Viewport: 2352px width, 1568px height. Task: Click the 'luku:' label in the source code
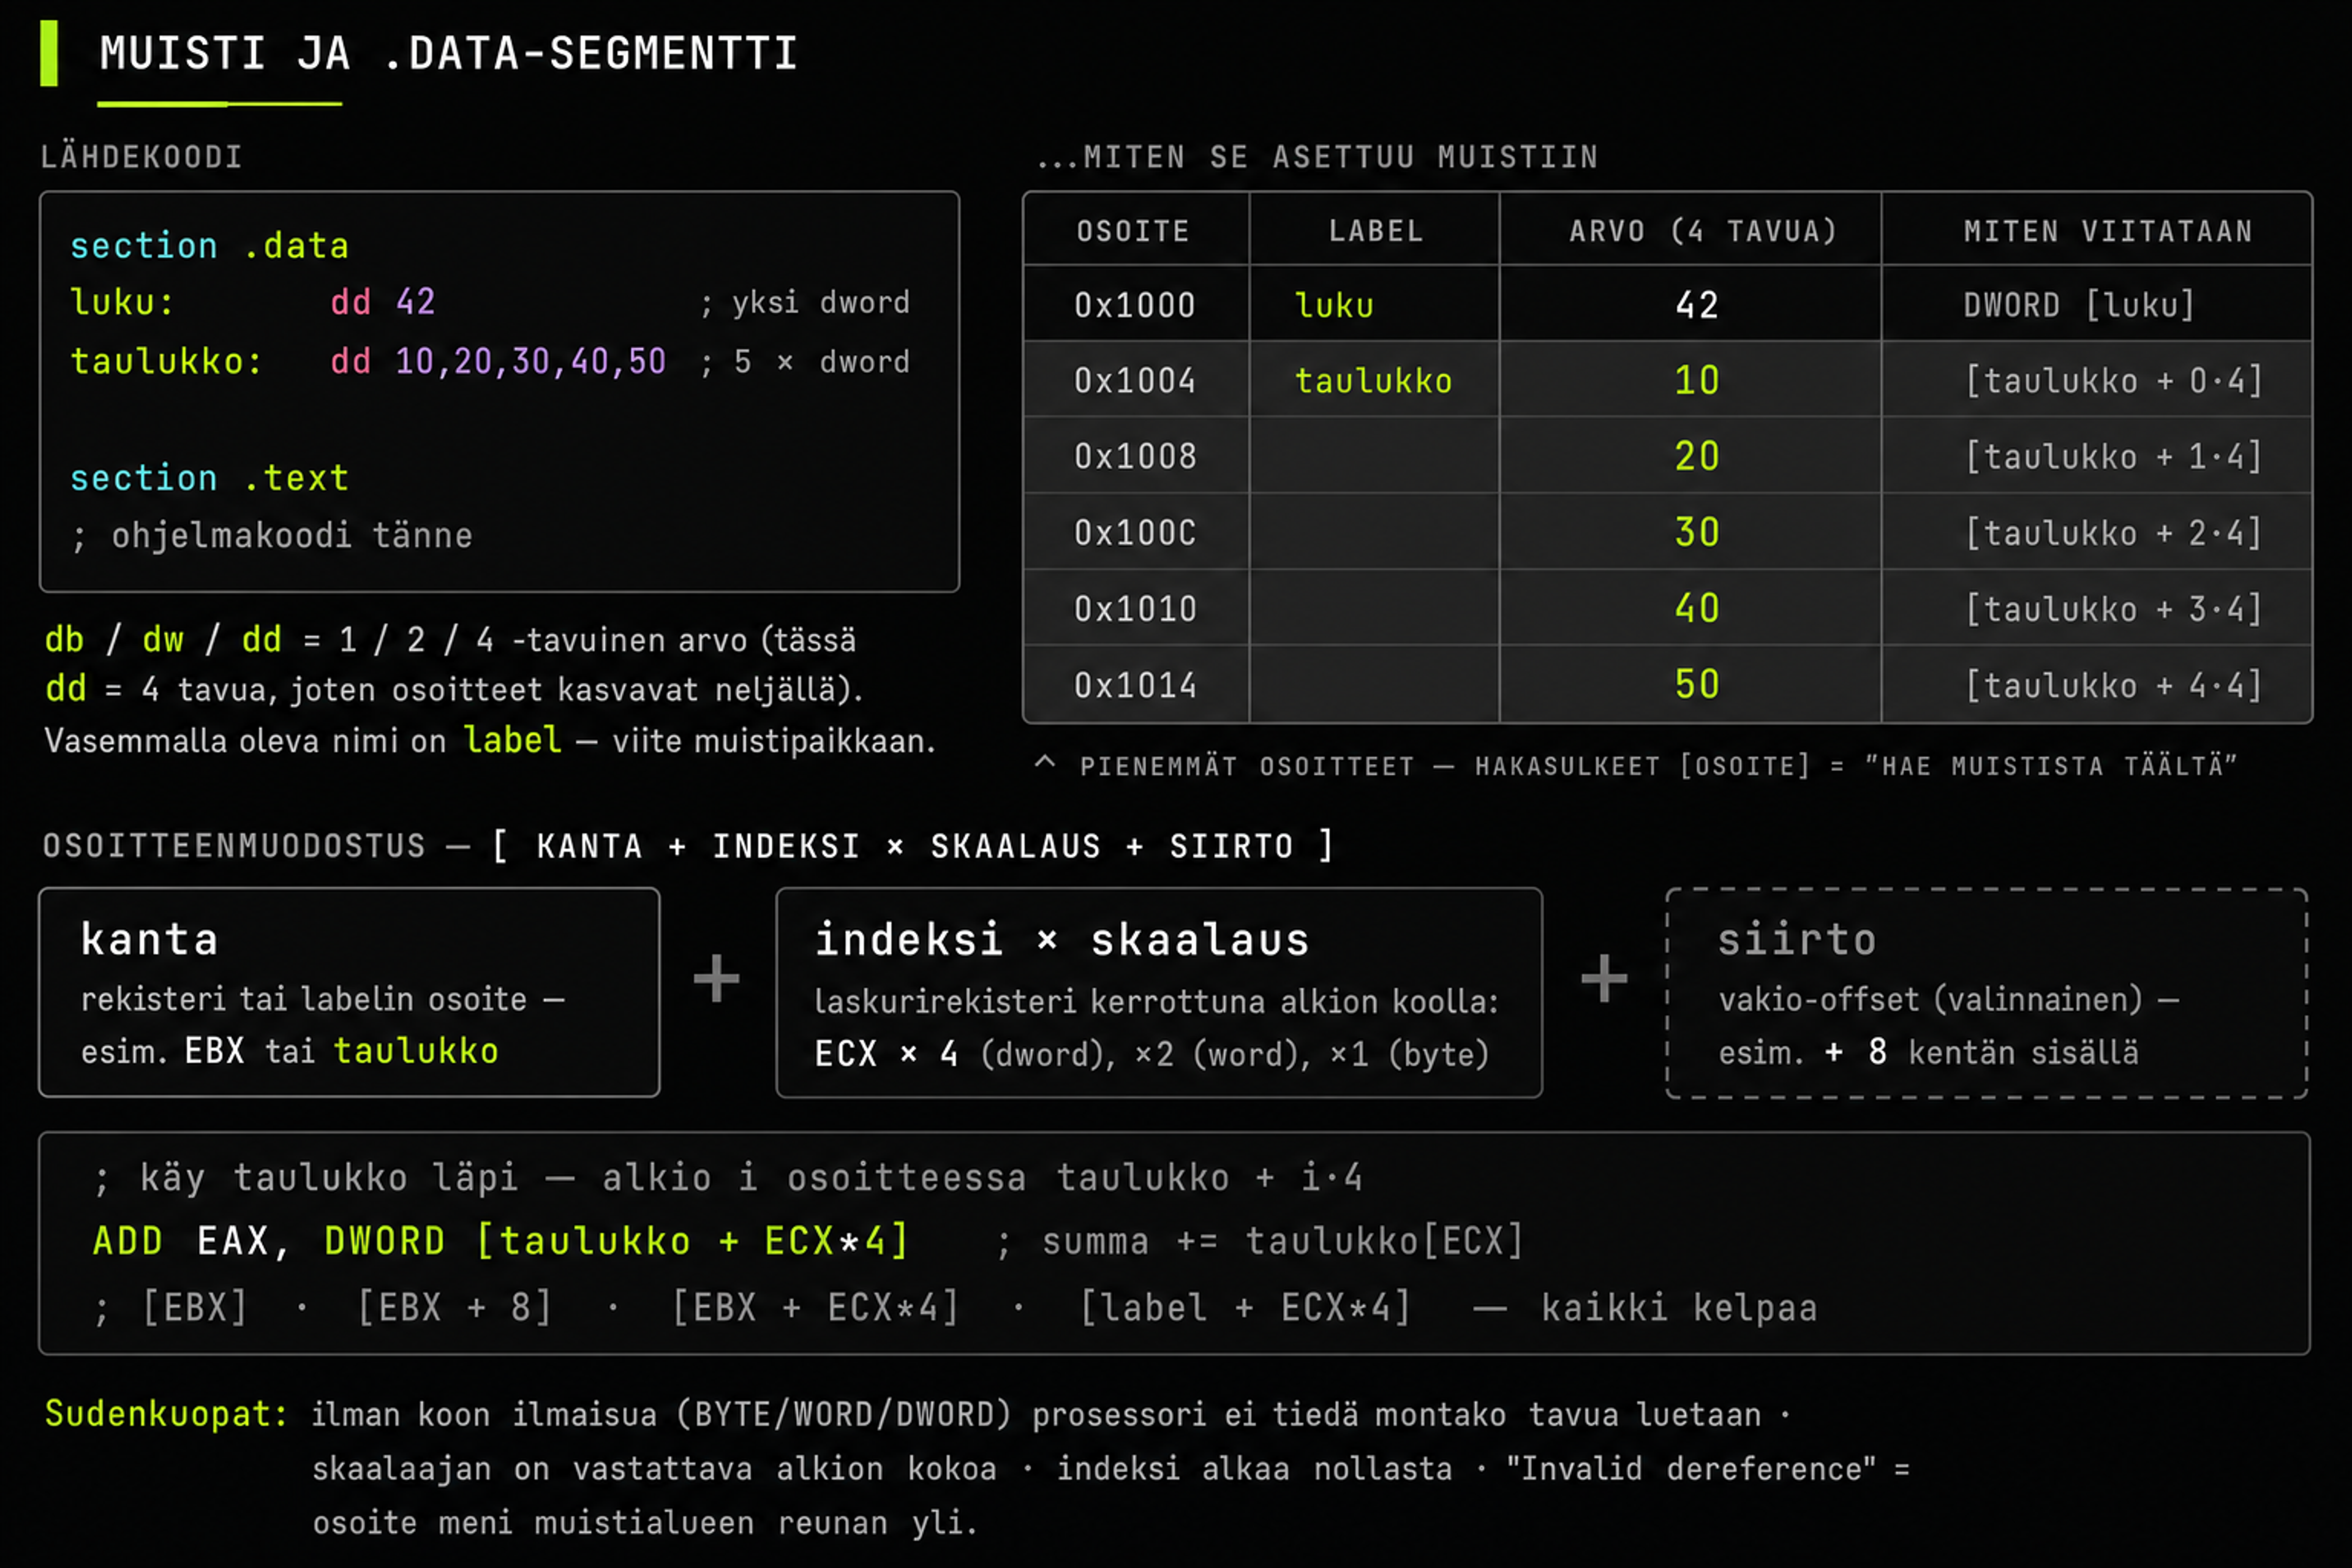(x=122, y=302)
